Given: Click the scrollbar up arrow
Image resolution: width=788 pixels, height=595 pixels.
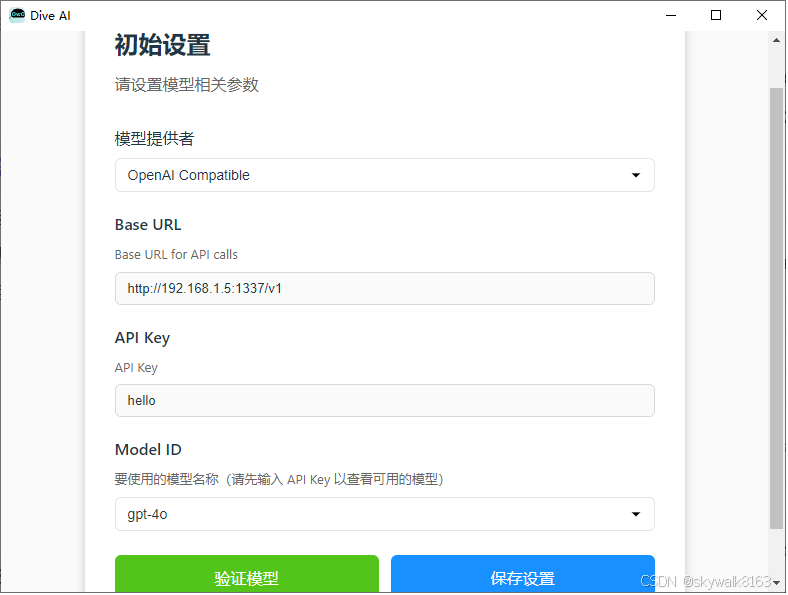Looking at the screenshot, I should (x=776, y=40).
